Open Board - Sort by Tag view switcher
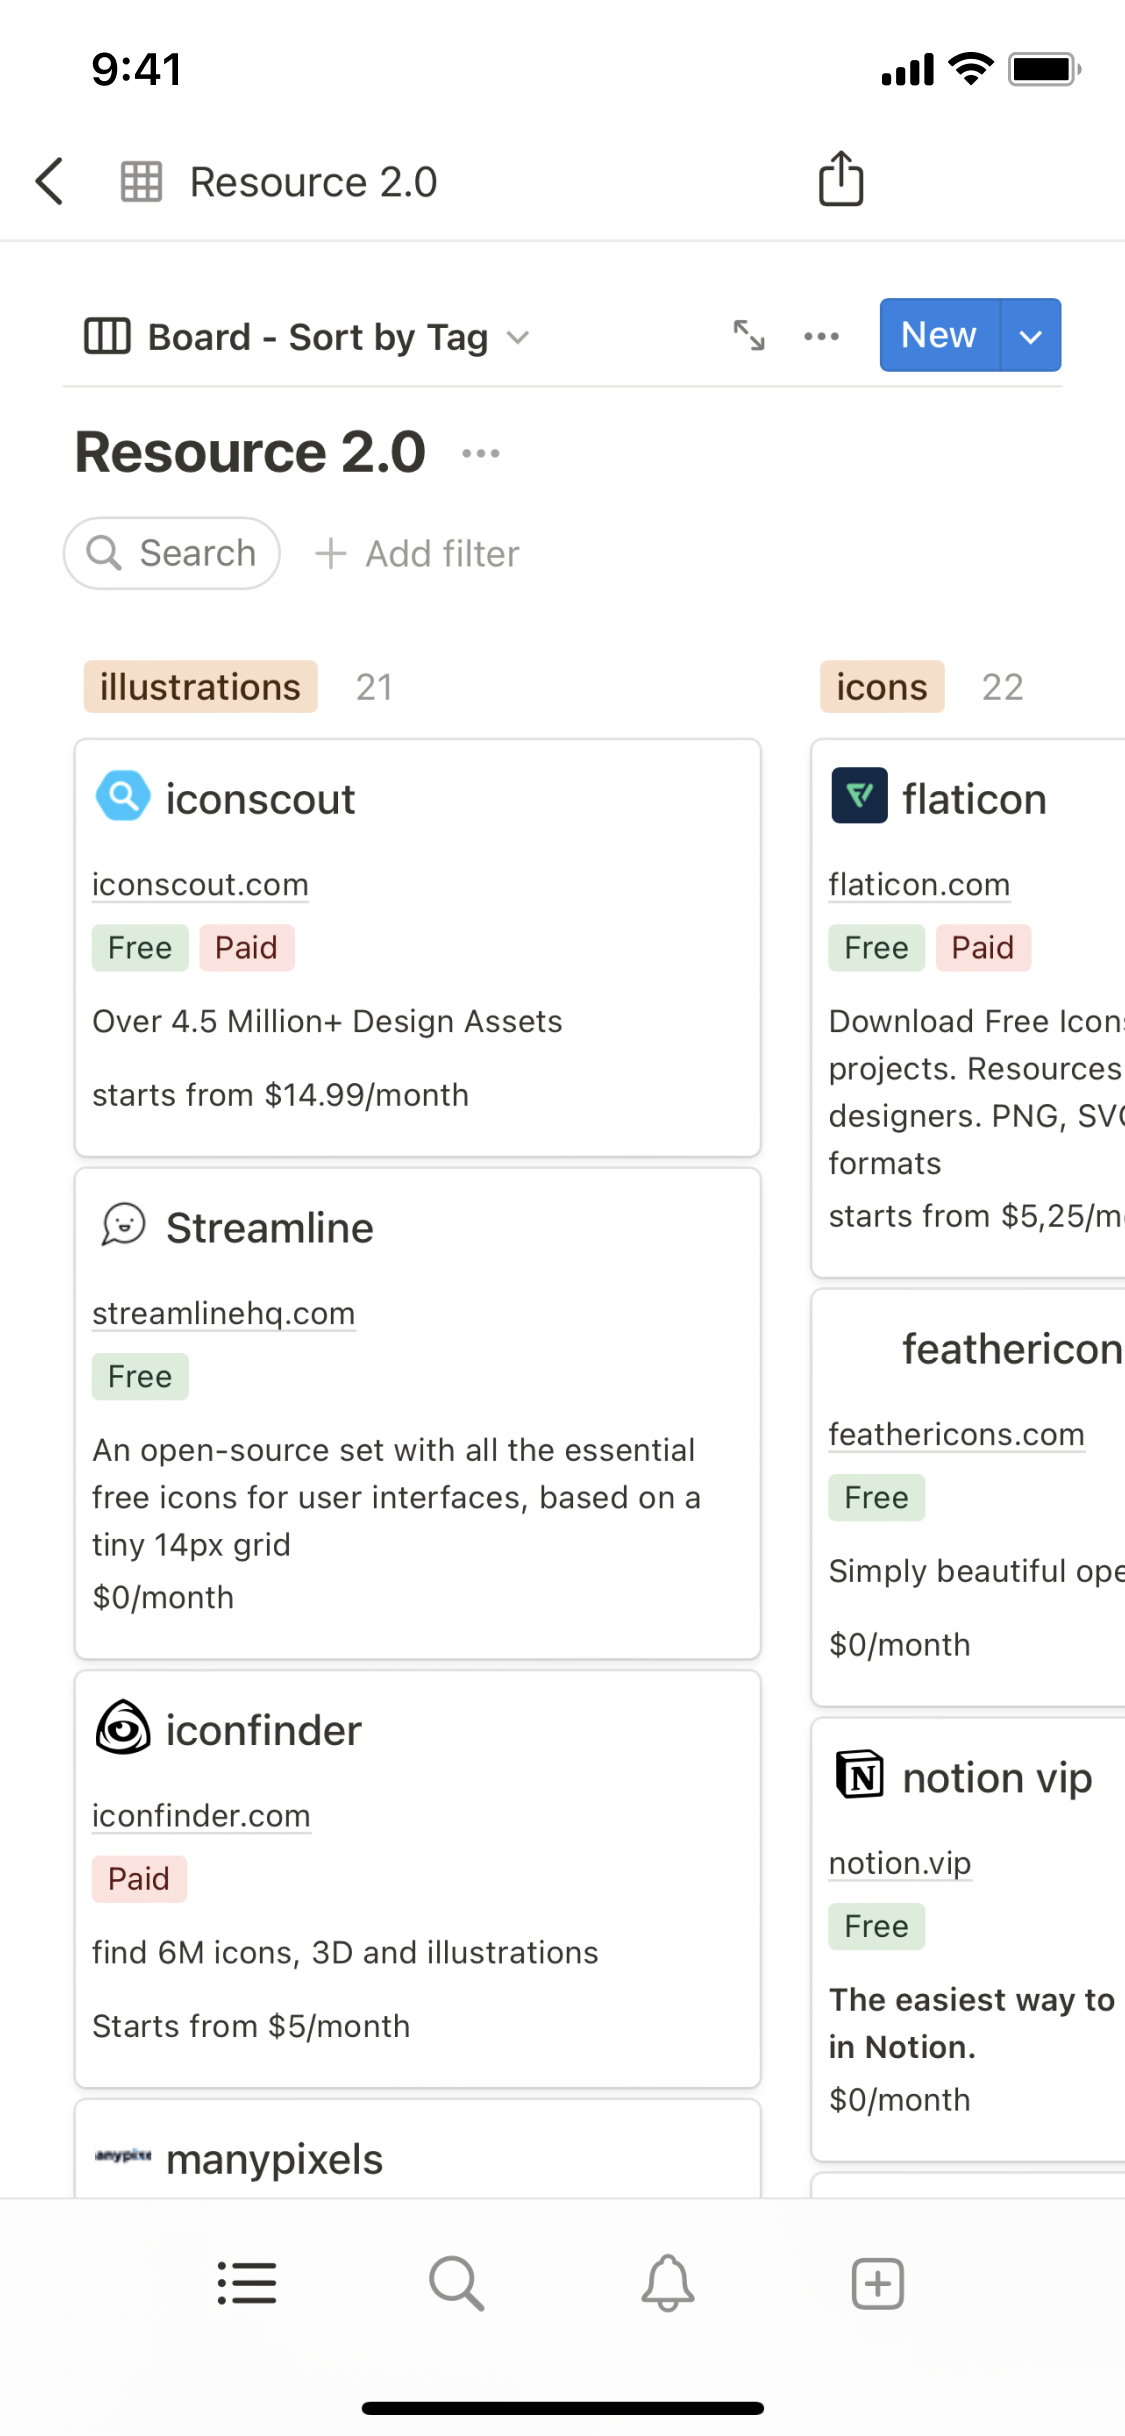The height and width of the screenshot is (2436, 1125). click(x=306, y=337)
